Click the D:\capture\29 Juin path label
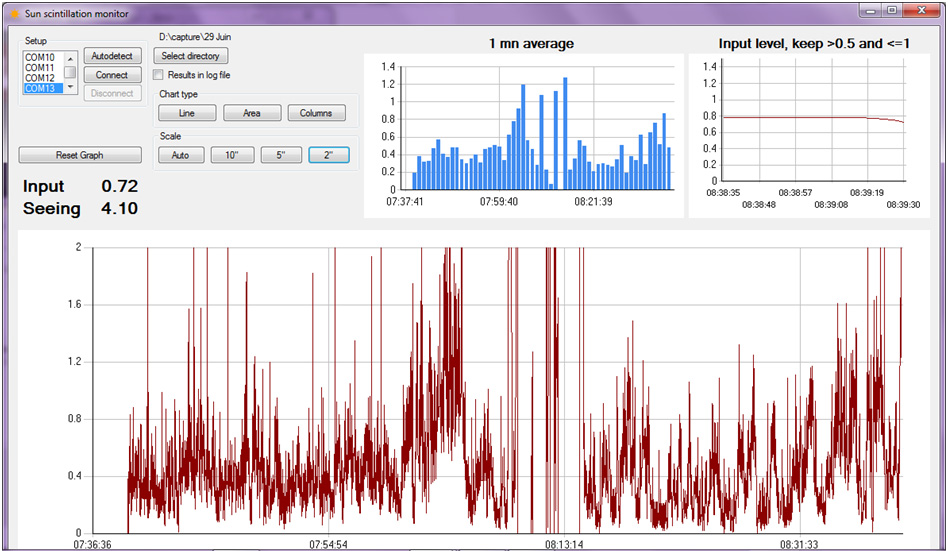Image resolution: width=948 pixels, height=551 pixels. [x=195, y=37]
